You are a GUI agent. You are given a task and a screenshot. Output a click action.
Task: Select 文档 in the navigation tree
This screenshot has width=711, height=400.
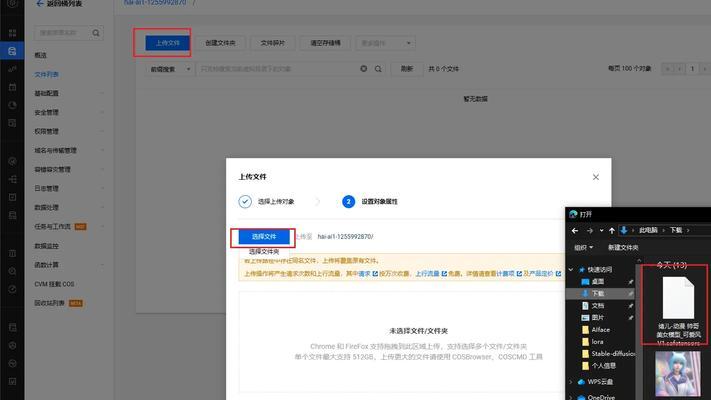[598, 306]
